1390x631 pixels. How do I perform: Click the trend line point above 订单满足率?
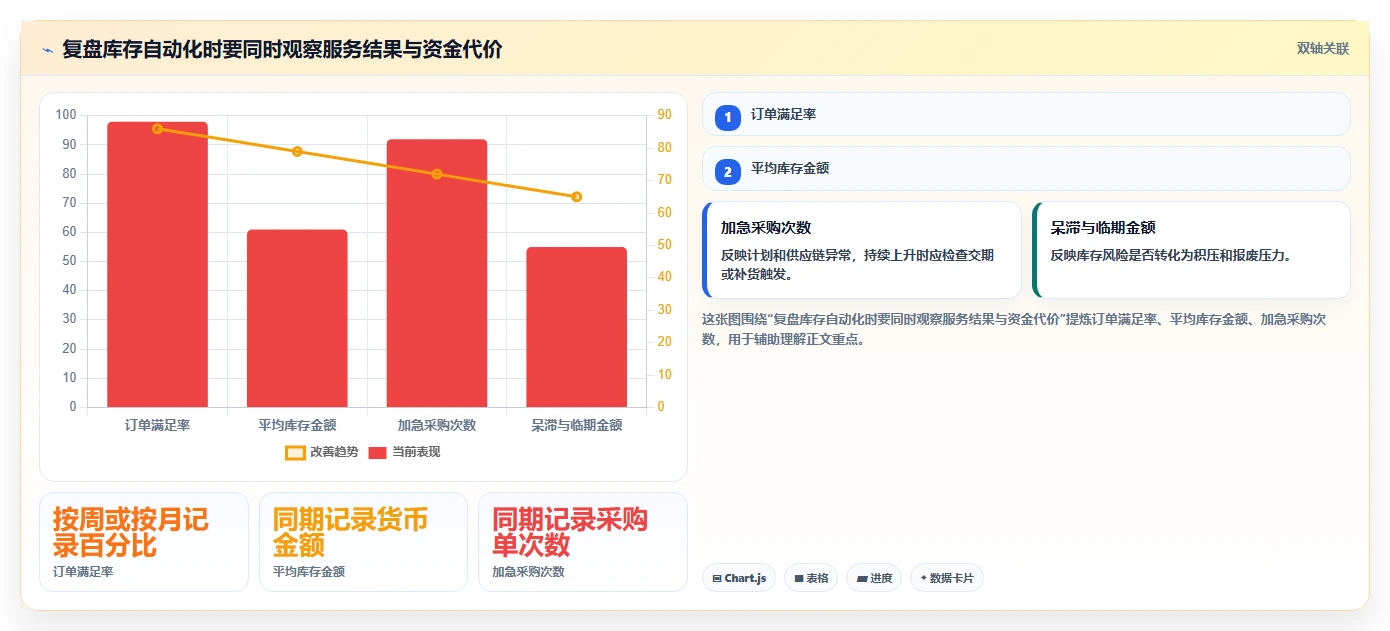pyautogui.click(x=157, y=128)
